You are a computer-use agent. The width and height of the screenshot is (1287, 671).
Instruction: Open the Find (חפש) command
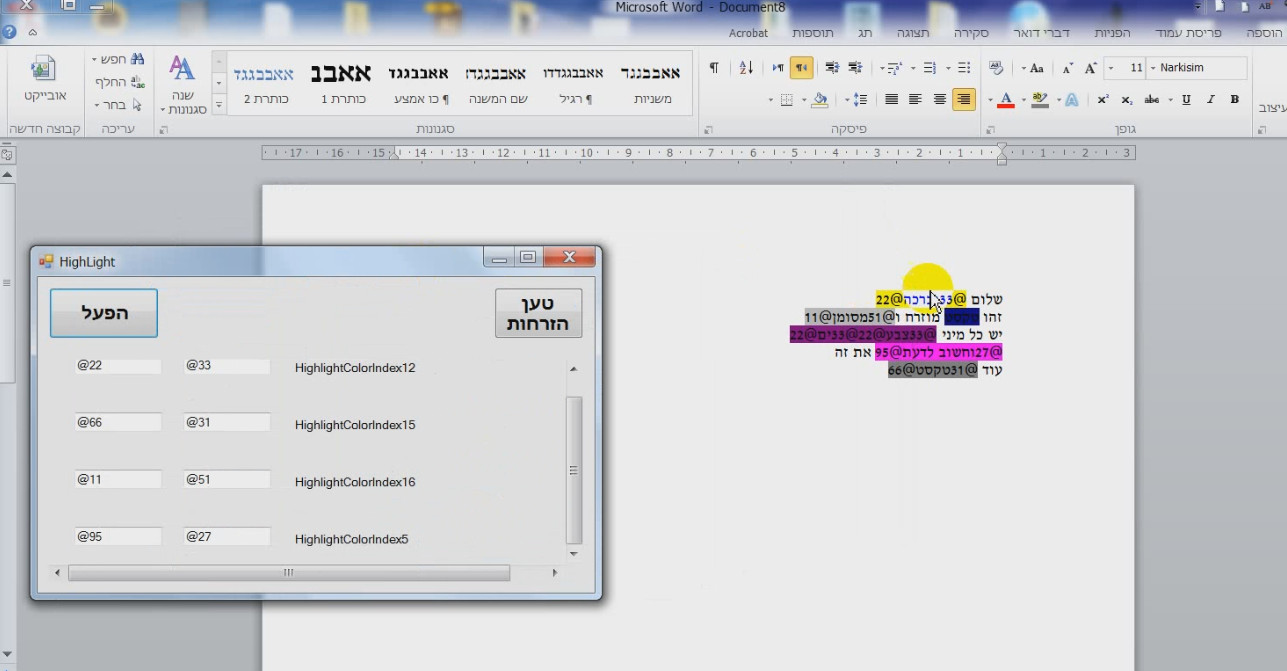click(120, 59)
